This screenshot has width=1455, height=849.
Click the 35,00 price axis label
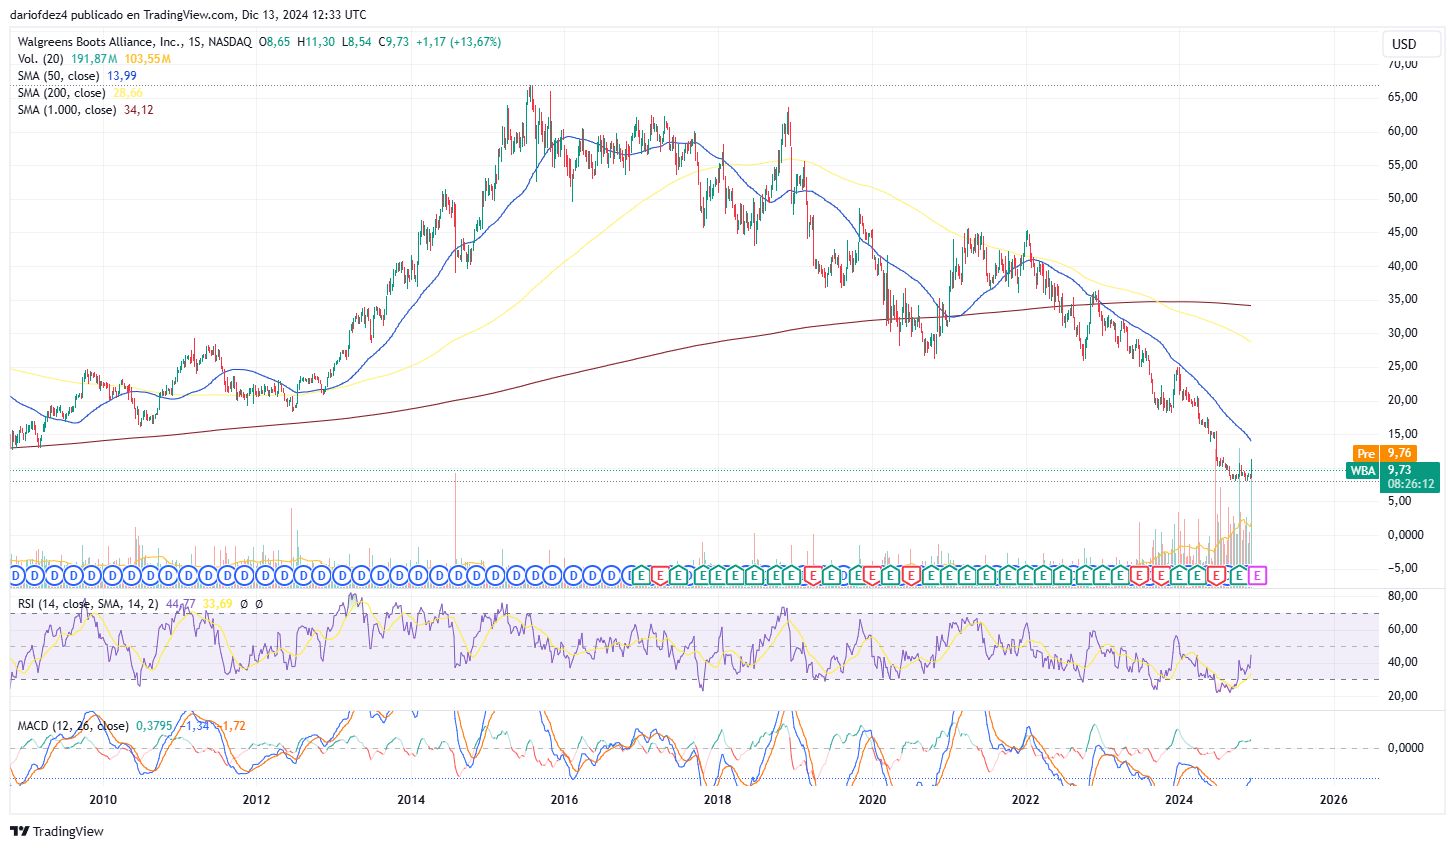pos(1403,299)
